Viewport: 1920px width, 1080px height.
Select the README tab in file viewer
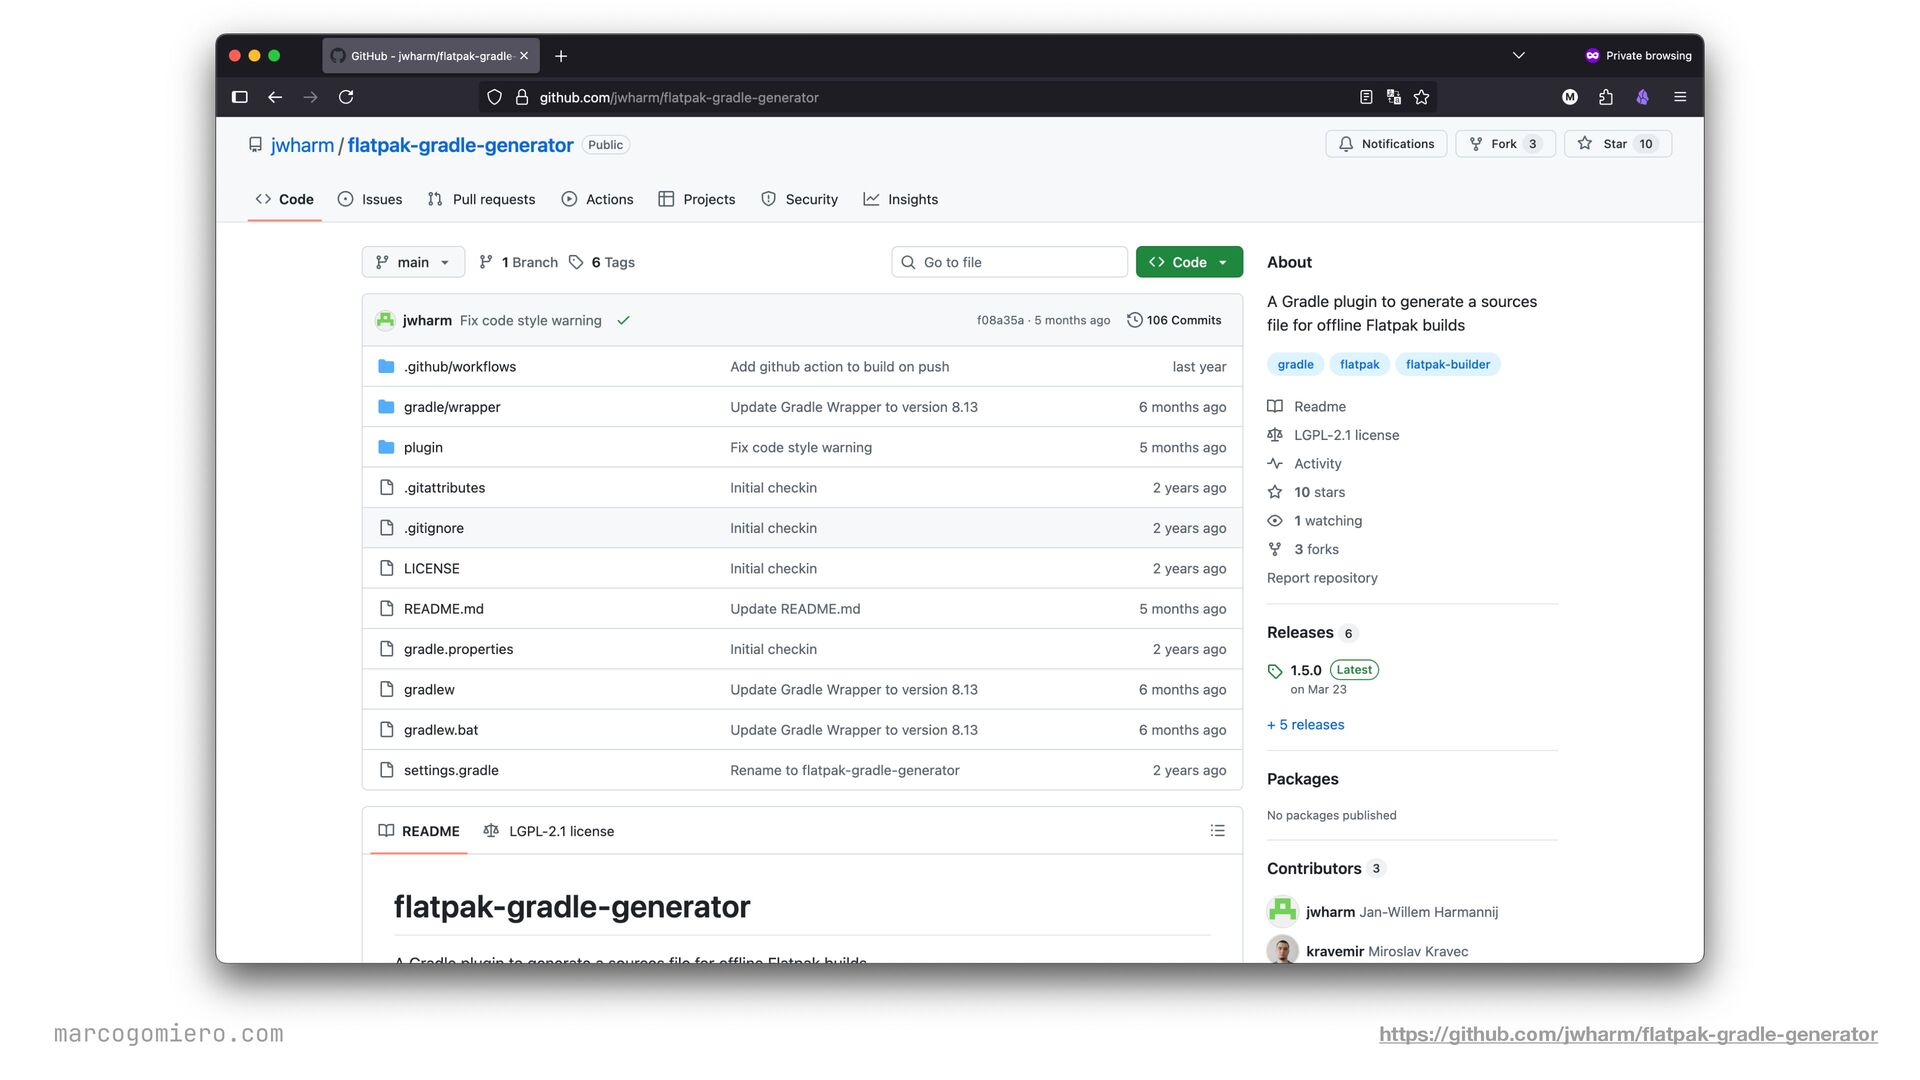point(419,831)
